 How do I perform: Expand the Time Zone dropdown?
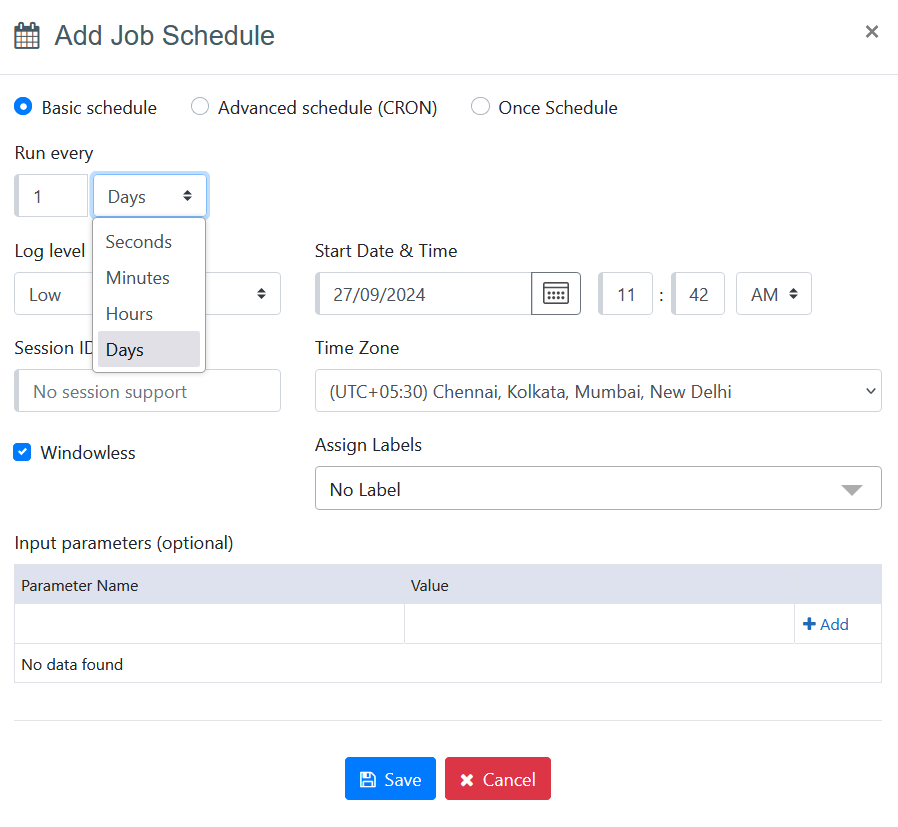[598, 391]
